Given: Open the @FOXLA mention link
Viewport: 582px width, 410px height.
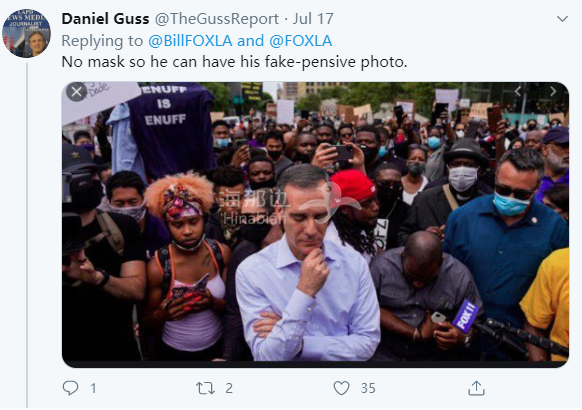Looking at the screenshot, I should pos(300,41).
